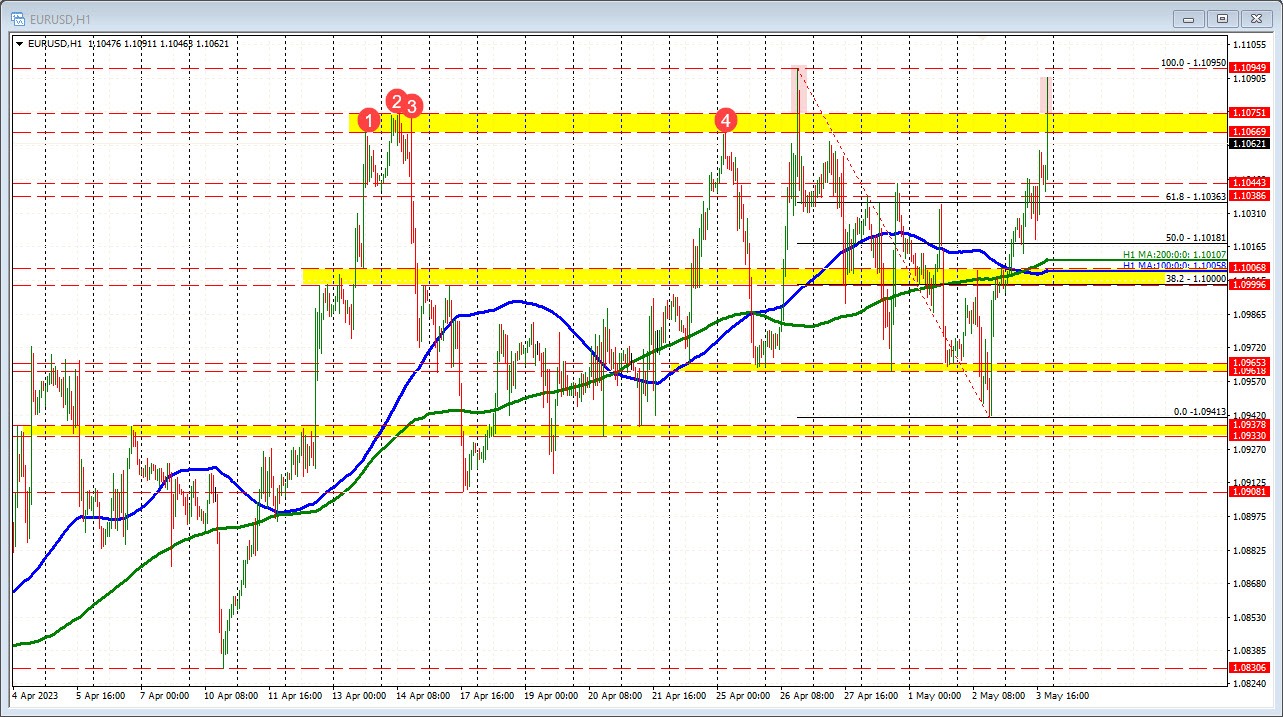The width and height of the screenshot is (1283, 717).
Task: Select the Fibonacci label 38.2 - 1.10000
Action: click(x=1196, y=280)
